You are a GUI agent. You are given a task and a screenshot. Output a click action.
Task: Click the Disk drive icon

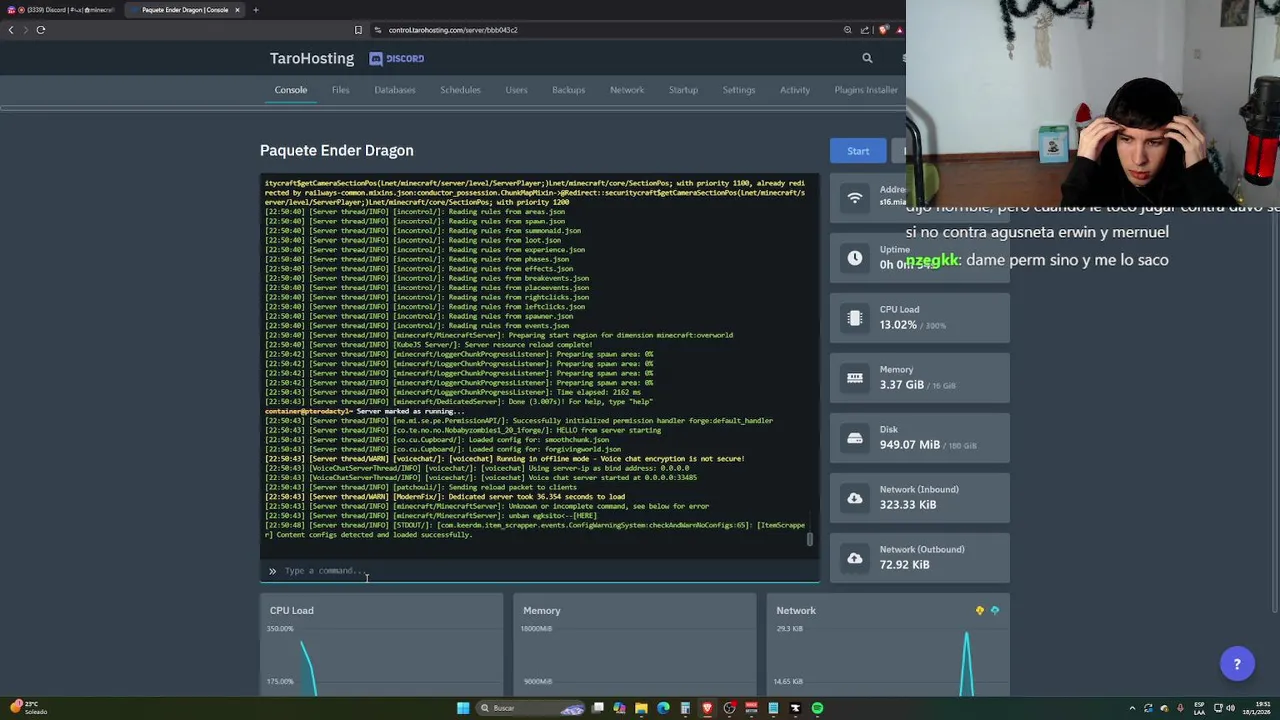(x=854, y=438)
